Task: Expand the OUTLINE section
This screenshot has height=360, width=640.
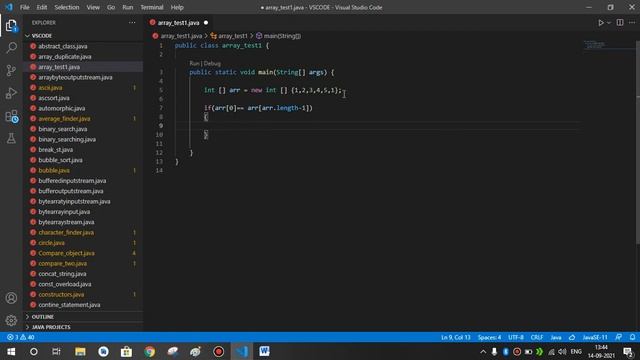Action: point(42,317)
